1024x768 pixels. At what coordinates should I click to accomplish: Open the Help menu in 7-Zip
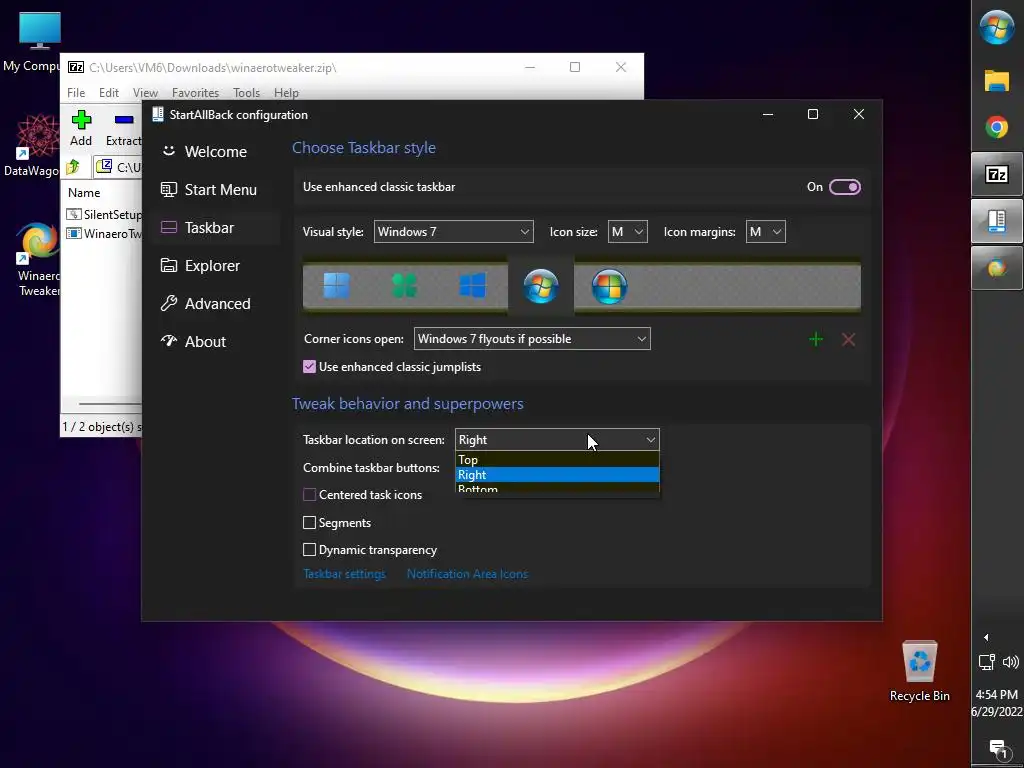[x=286, y=93]
